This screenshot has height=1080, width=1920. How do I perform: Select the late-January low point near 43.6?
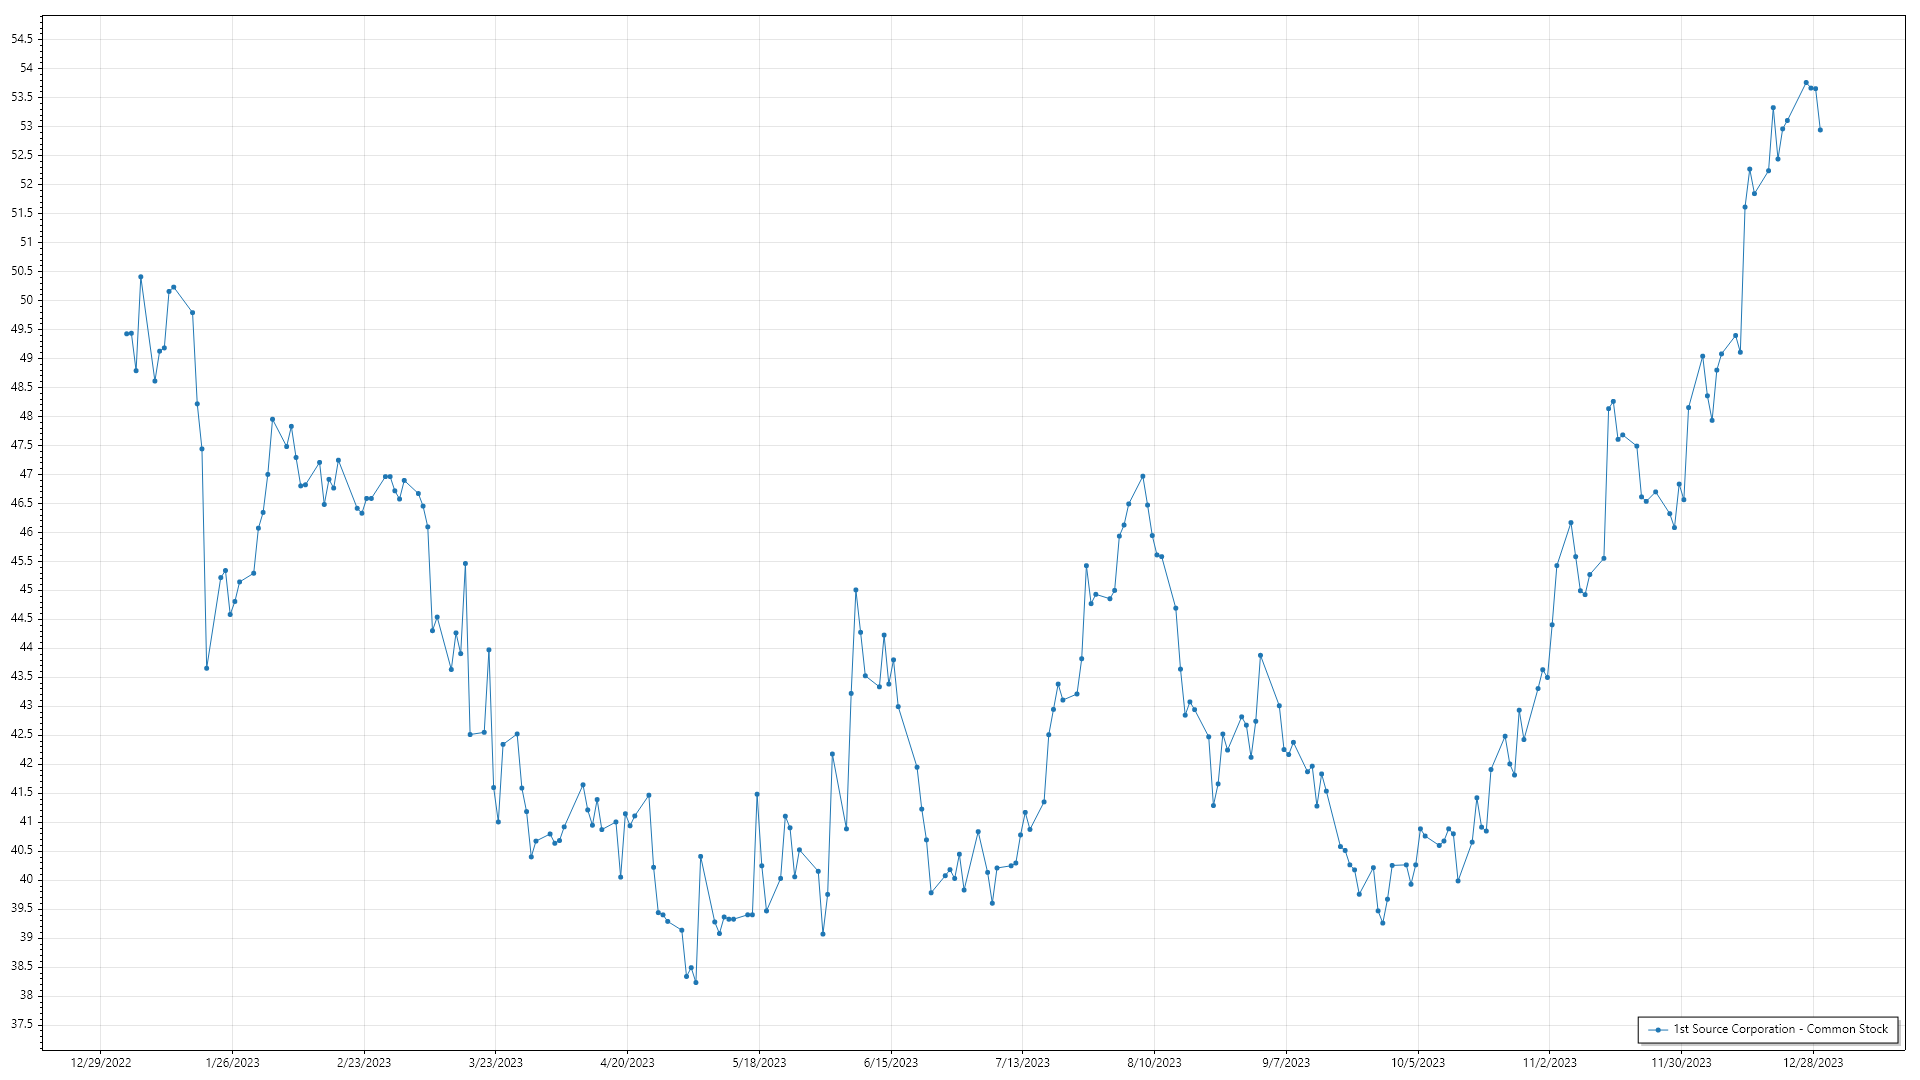207,668
